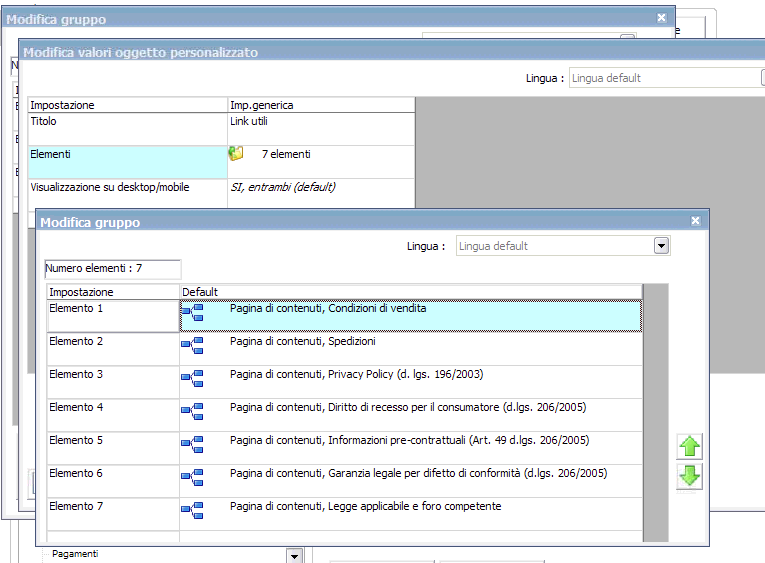Viewport: 765px width, 563px height.
Task: Move element down with green arrow
Action: (690, 477)
